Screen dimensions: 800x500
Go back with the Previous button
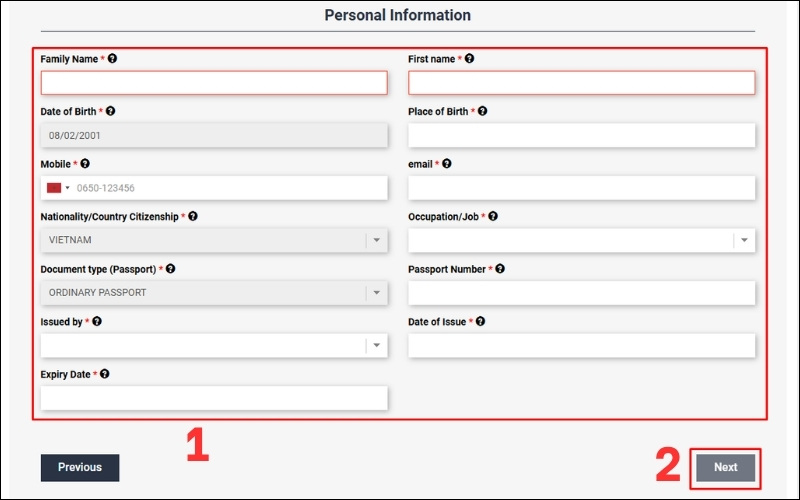80,467
